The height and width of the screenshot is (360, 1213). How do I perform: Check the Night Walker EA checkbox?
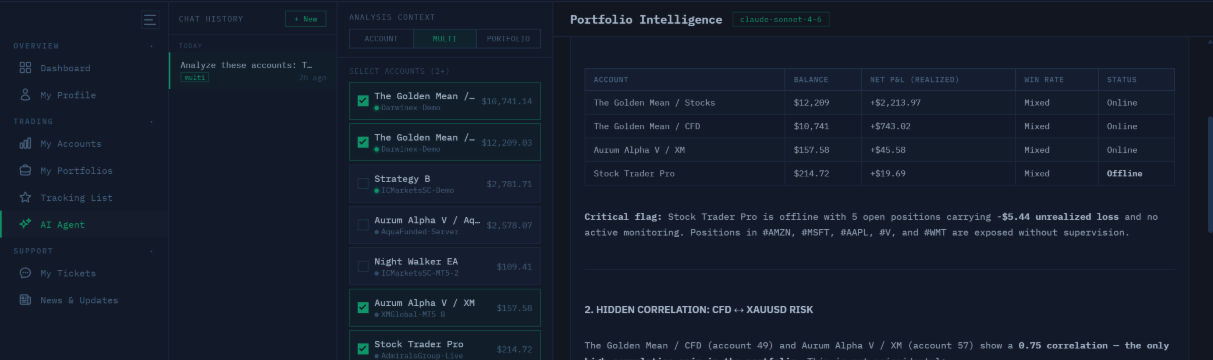click(x=363, y=267)
